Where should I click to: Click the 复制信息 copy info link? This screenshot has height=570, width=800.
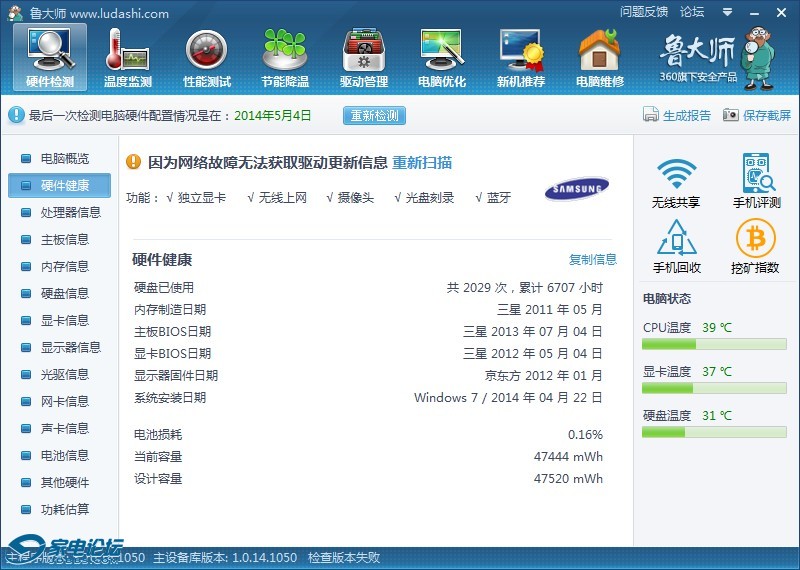[593, 260]
